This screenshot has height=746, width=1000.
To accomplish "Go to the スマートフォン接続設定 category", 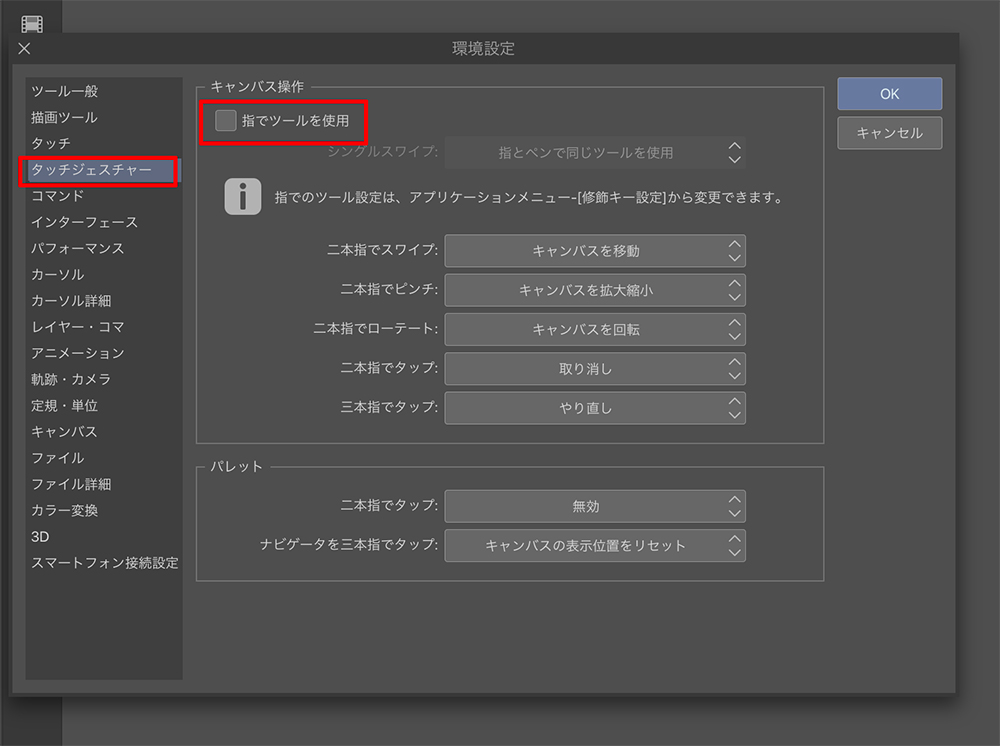I will click(104, 563).
